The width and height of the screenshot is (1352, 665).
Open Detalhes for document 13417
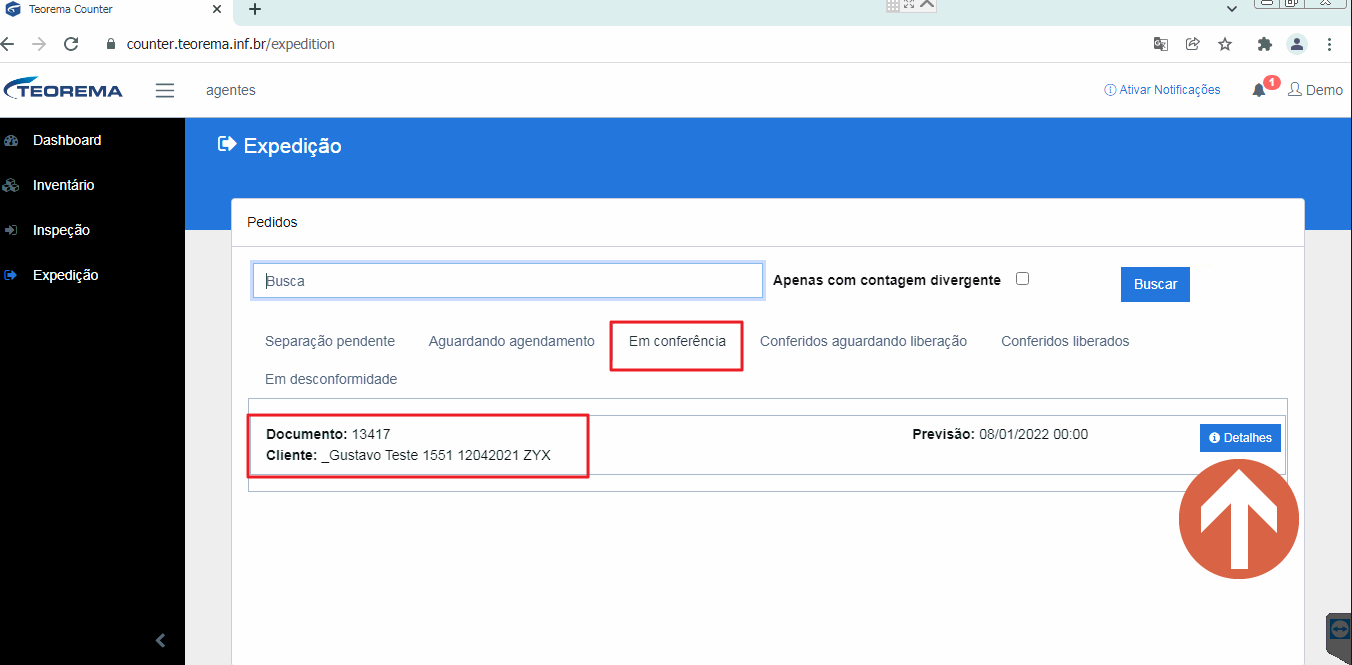point(1240,438)
